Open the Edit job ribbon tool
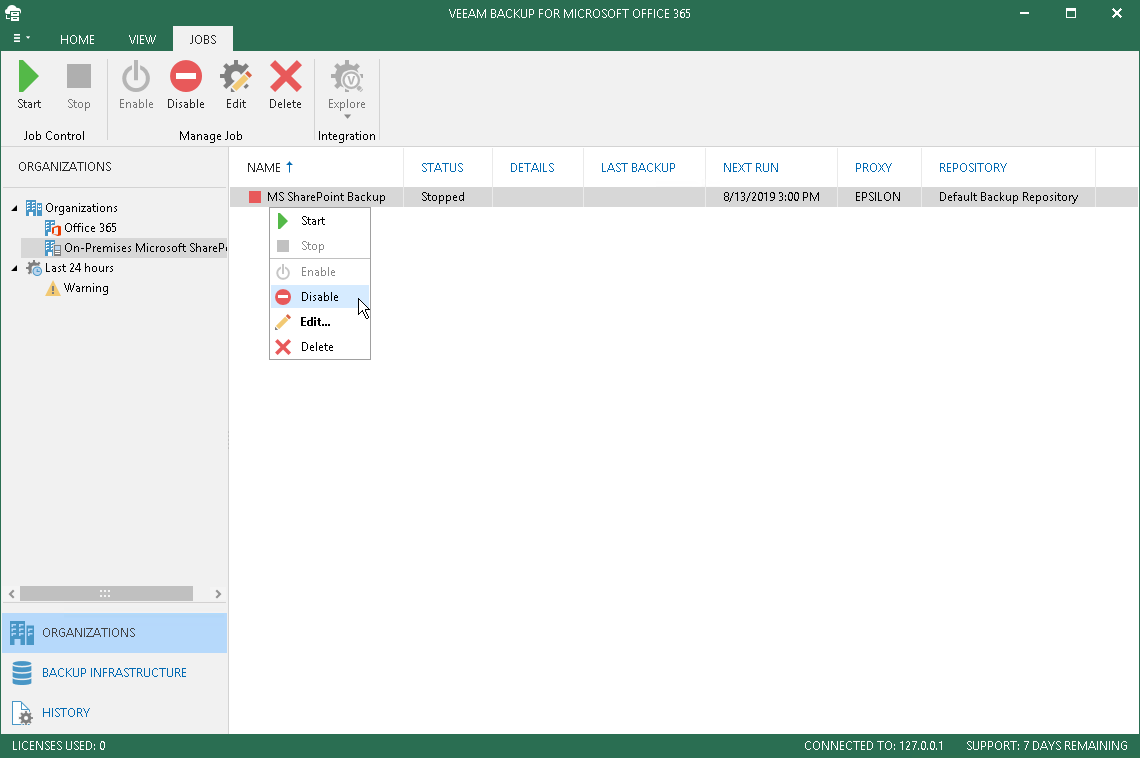Viewport: 1140px width, 758px height. pyautogui.click(x=236, y=86)
